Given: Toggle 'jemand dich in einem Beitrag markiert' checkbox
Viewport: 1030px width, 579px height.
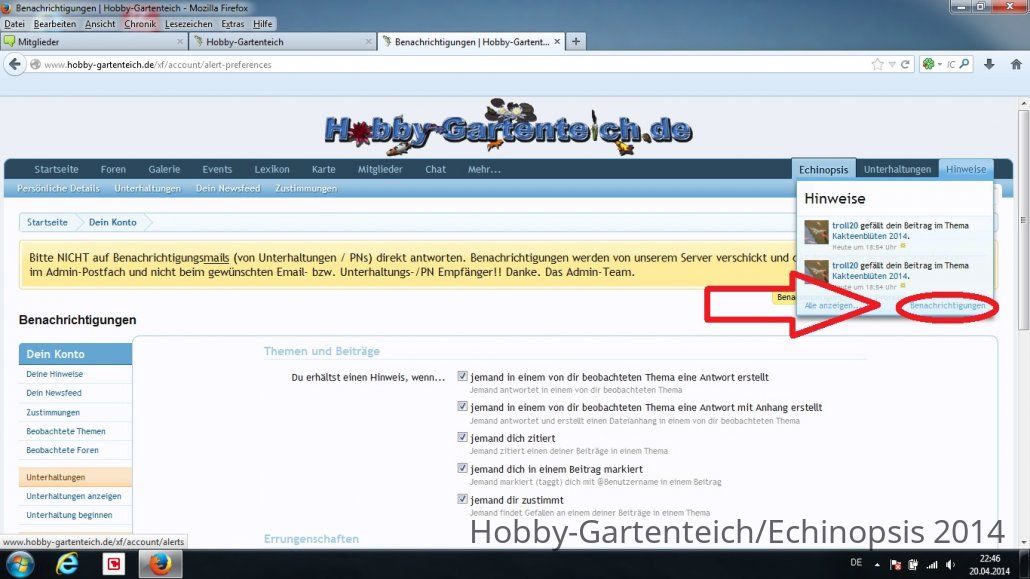Looking at the screenshot, I should click(462, 469).
